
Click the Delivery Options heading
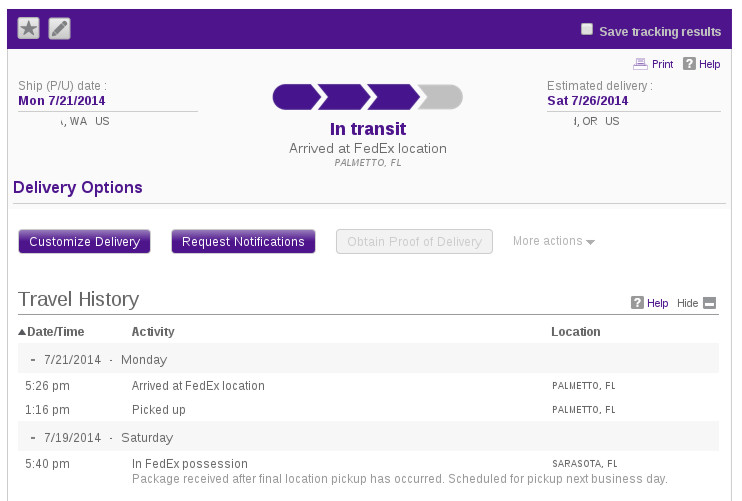pyautogui.click(x=78, y=187)
